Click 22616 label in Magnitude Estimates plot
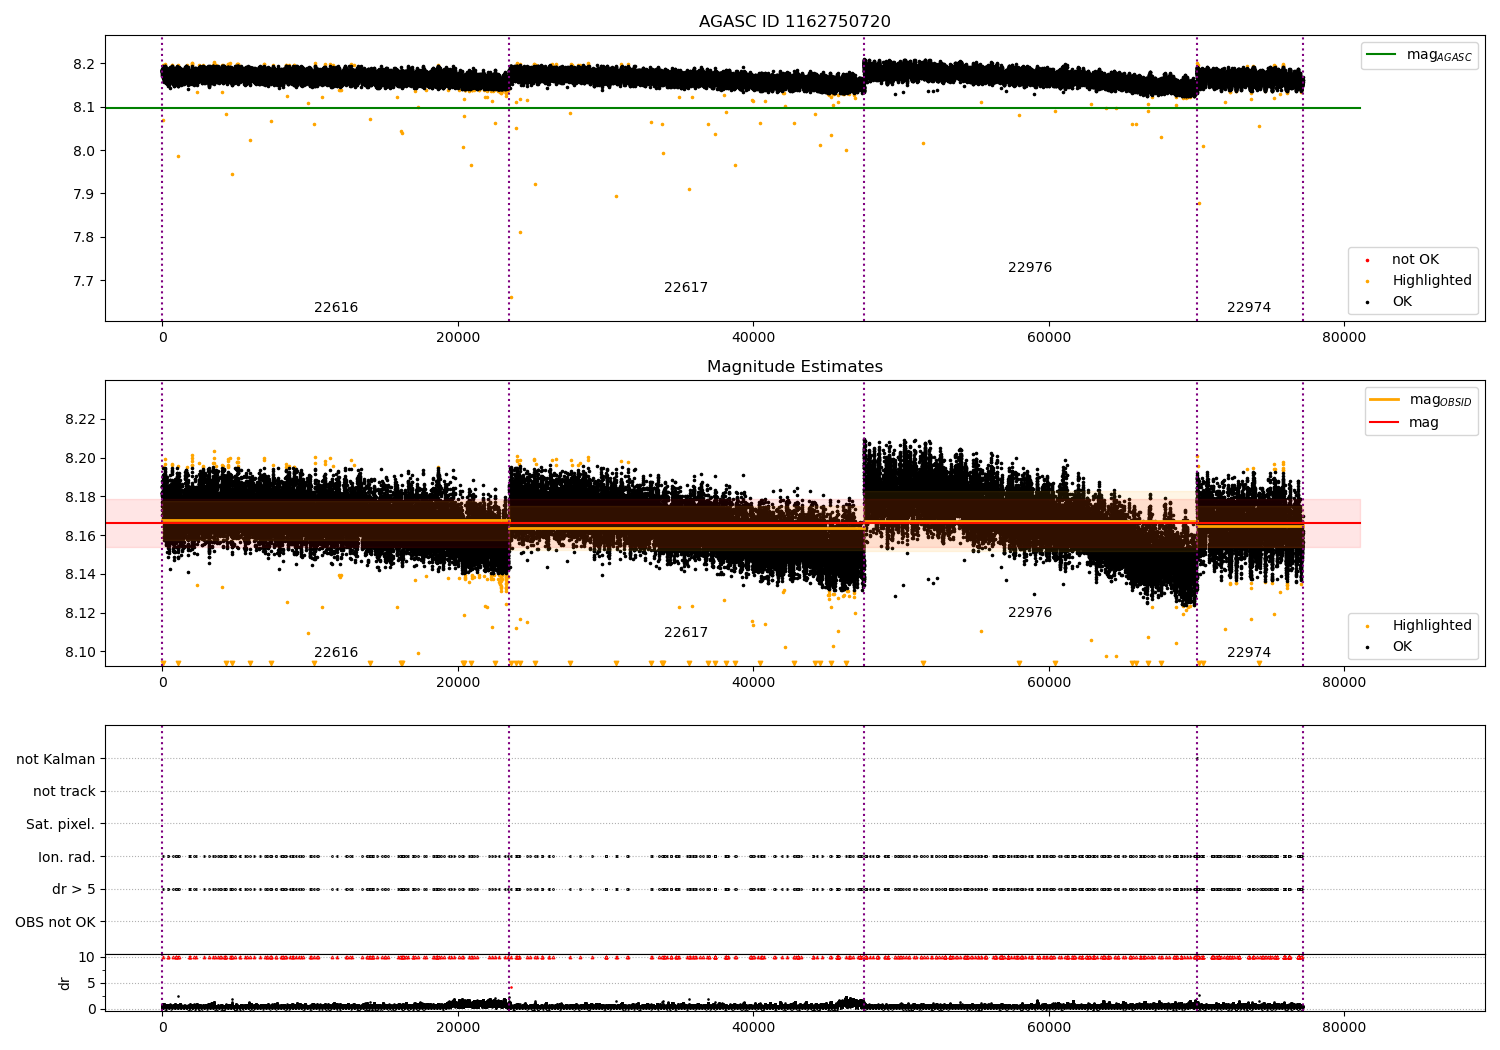The height and width of the screenshot is (1050, 1500). (x=336, y=653)
